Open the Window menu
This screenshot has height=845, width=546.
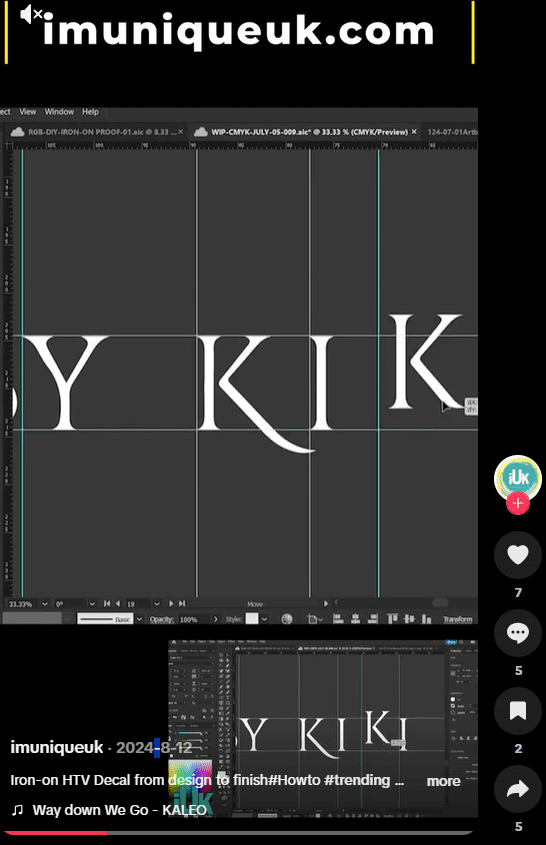(x=59, y=112)
